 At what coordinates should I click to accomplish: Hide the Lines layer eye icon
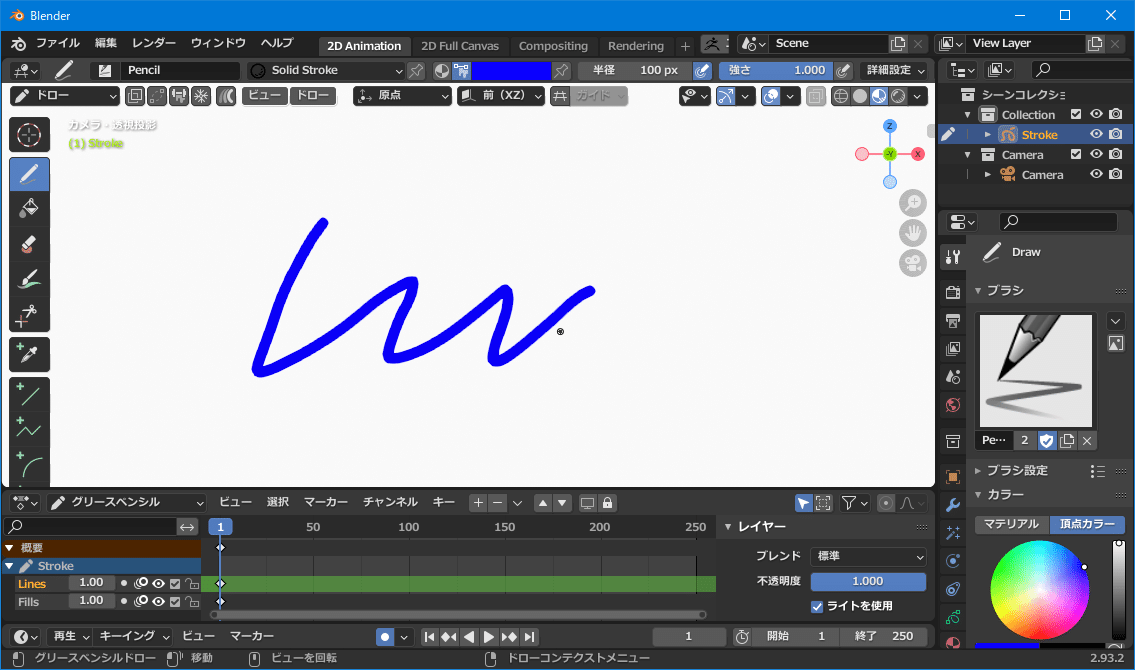coord(158,583)
